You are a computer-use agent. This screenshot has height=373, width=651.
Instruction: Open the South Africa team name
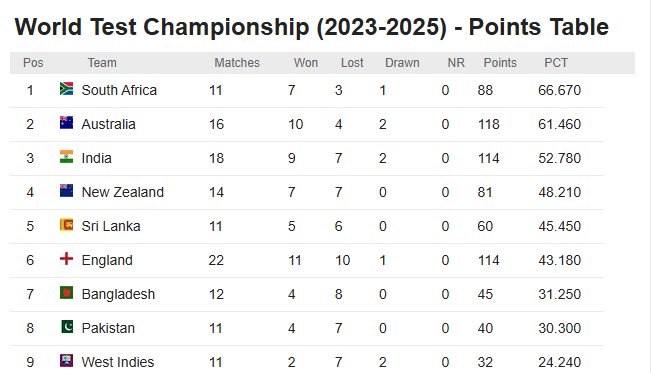click(x=119, y=90)
